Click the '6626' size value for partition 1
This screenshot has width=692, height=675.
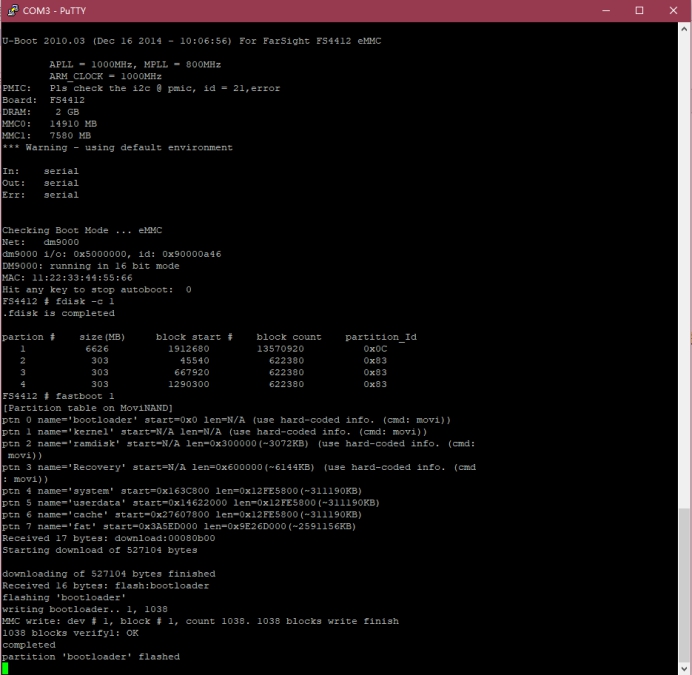(97, 349)
